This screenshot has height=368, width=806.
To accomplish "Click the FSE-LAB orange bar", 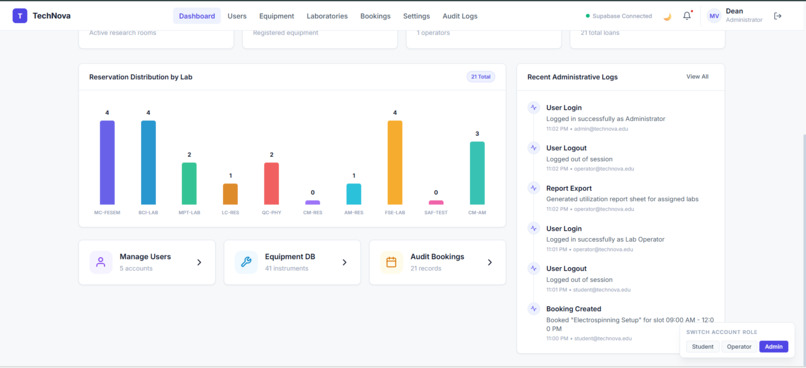I will click(x=395, y=162).
